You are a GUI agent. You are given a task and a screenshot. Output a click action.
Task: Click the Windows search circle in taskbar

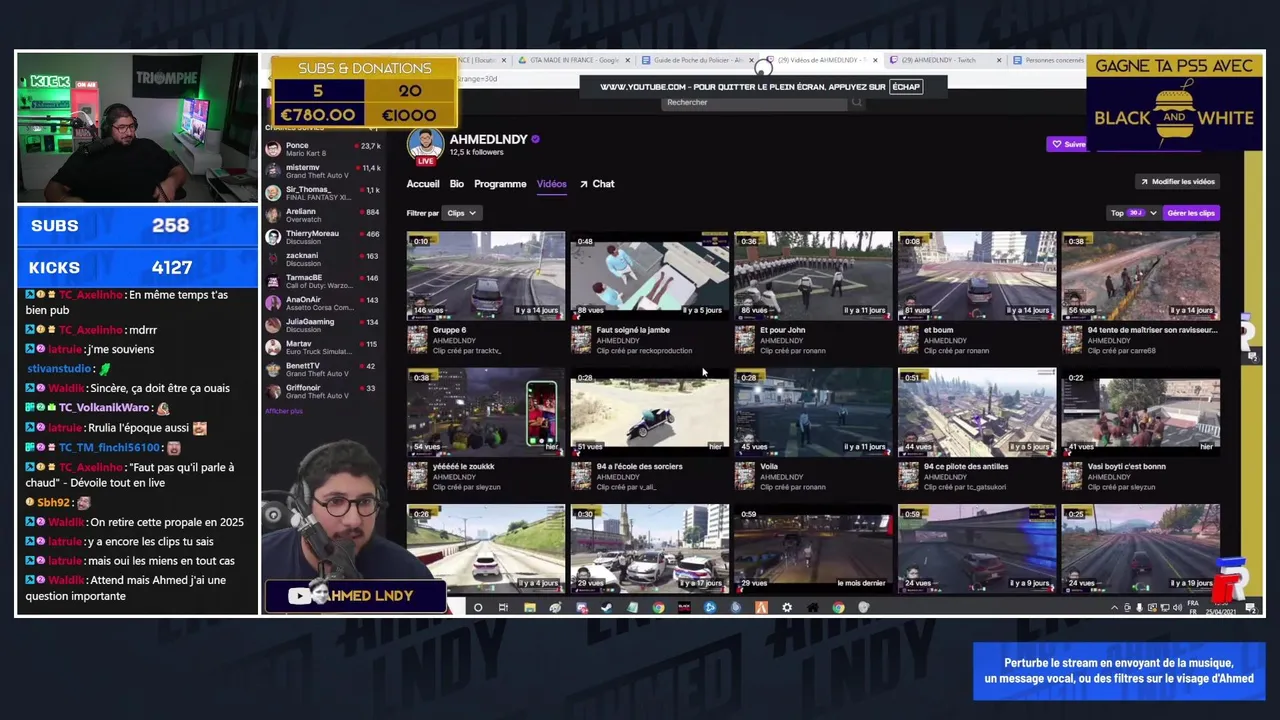tap(478, 607)
